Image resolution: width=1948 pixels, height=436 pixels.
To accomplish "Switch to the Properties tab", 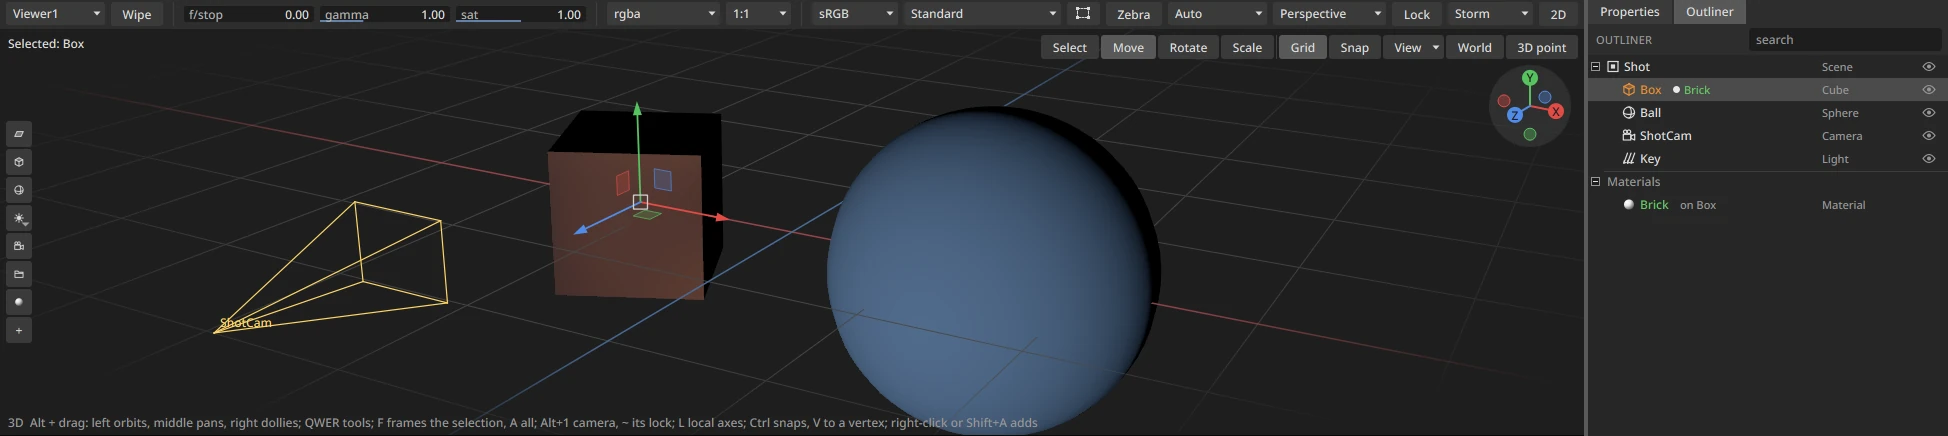I will [1629, 12].
